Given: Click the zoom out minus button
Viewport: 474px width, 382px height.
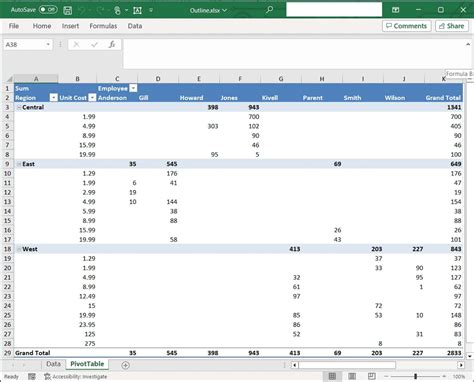Looking at the screenshot, I should click(x=386, y=377).
